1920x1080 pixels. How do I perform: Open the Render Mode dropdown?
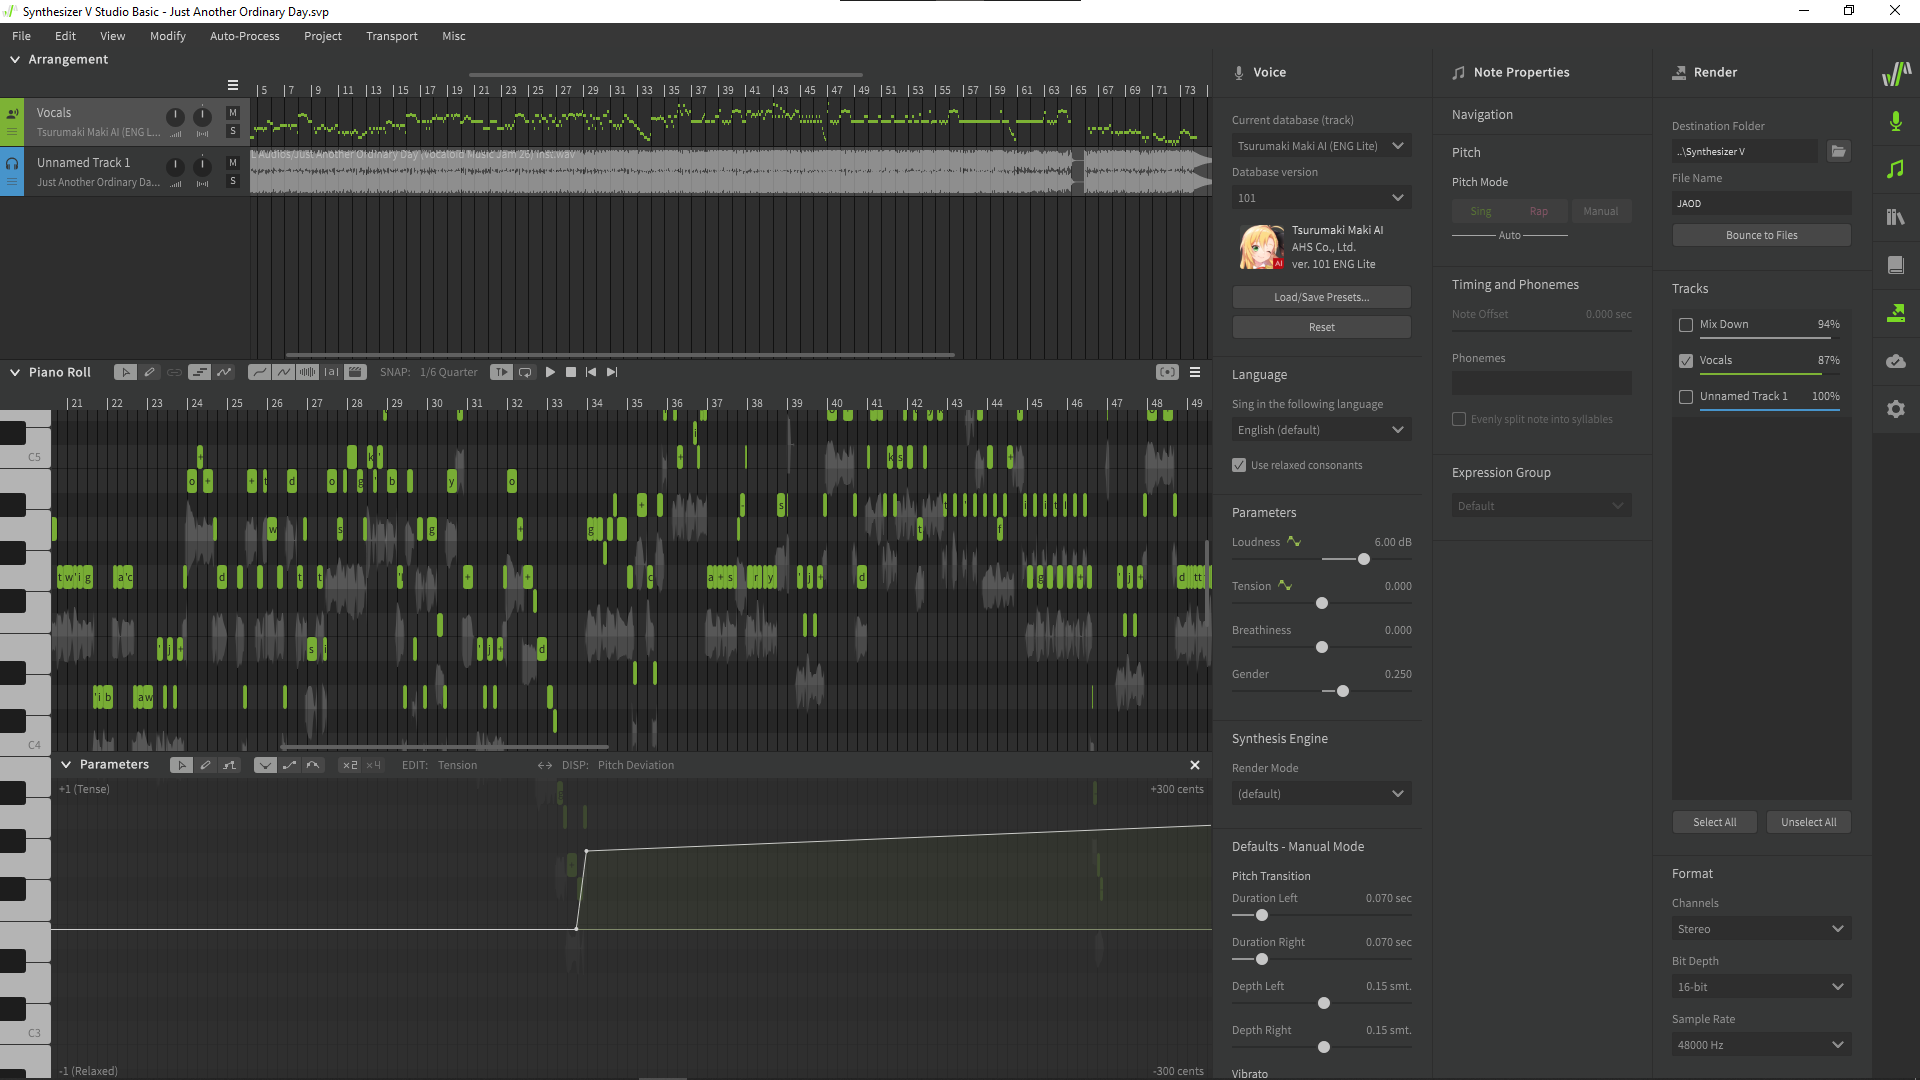[x=1321, y=794]
